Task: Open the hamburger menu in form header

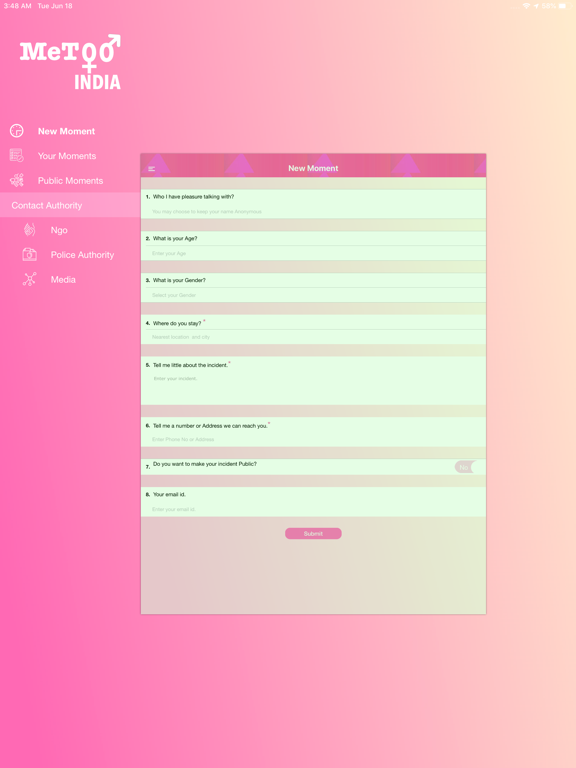Action: point(152,168)
